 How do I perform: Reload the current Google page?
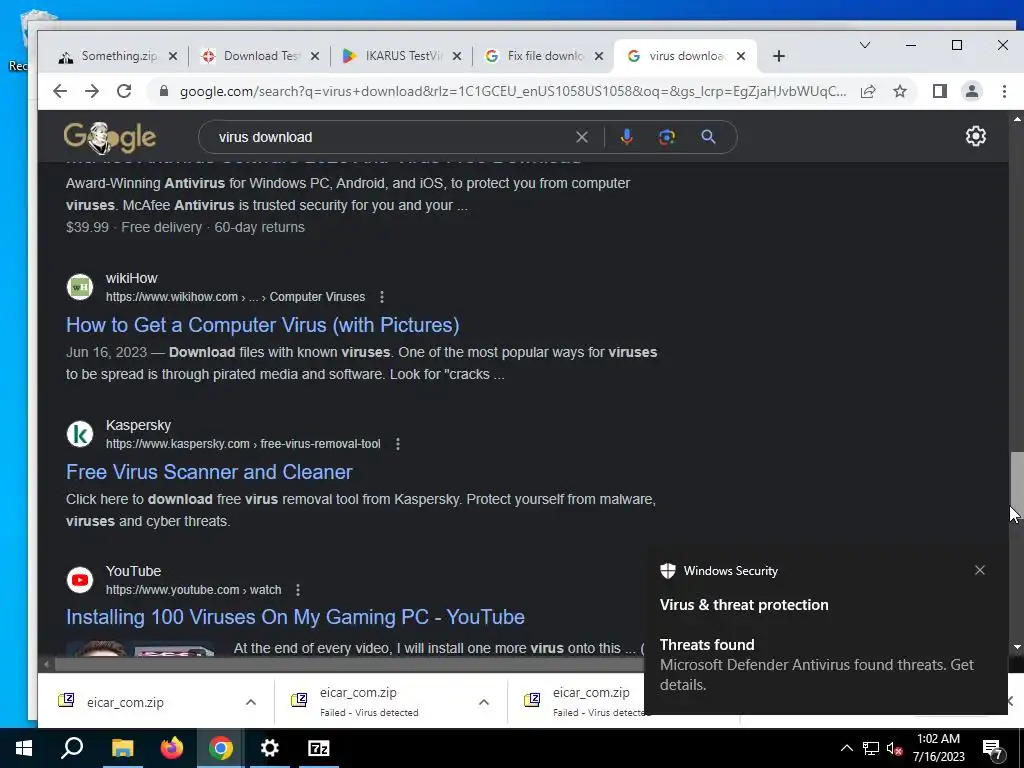click(124, 91)
